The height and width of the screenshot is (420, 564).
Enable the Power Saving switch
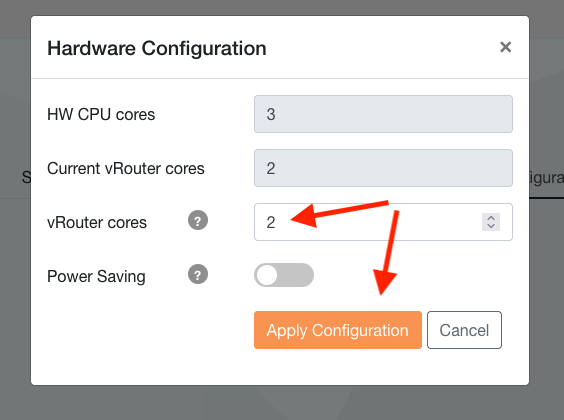point(284,275)
